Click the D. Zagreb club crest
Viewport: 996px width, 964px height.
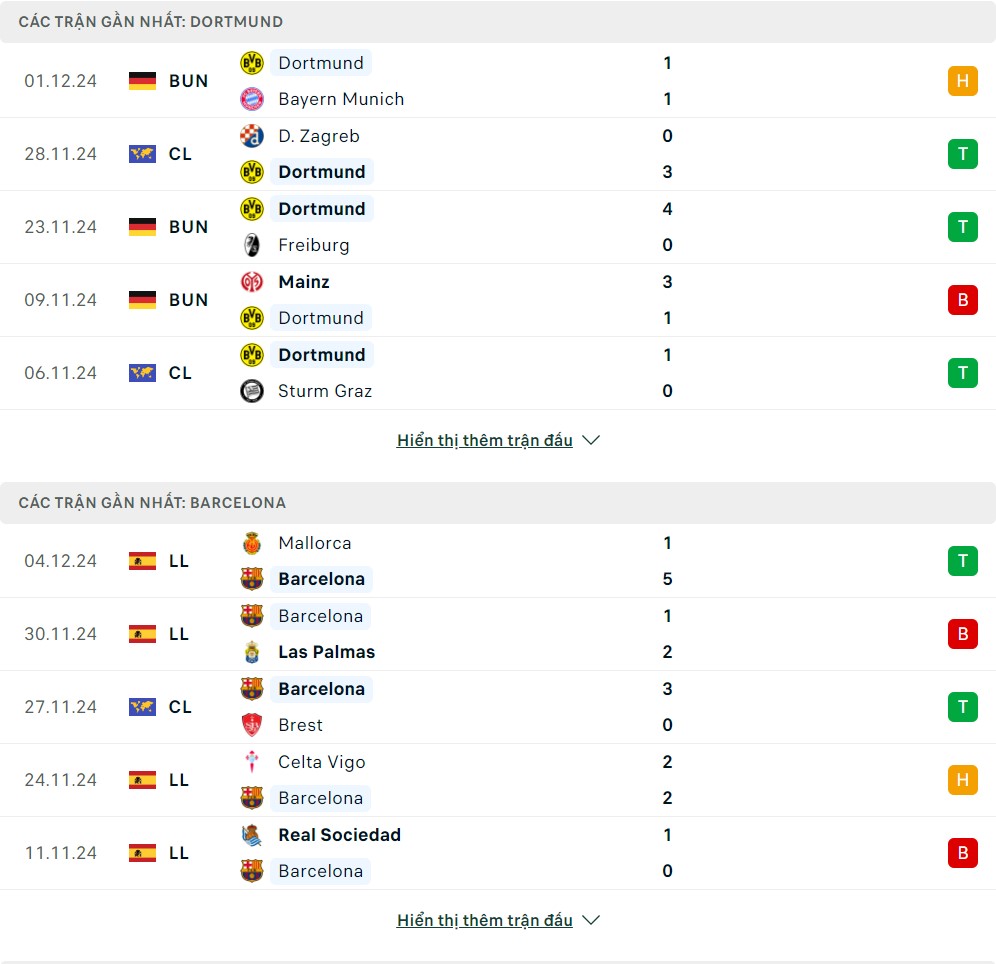[252, 136]
